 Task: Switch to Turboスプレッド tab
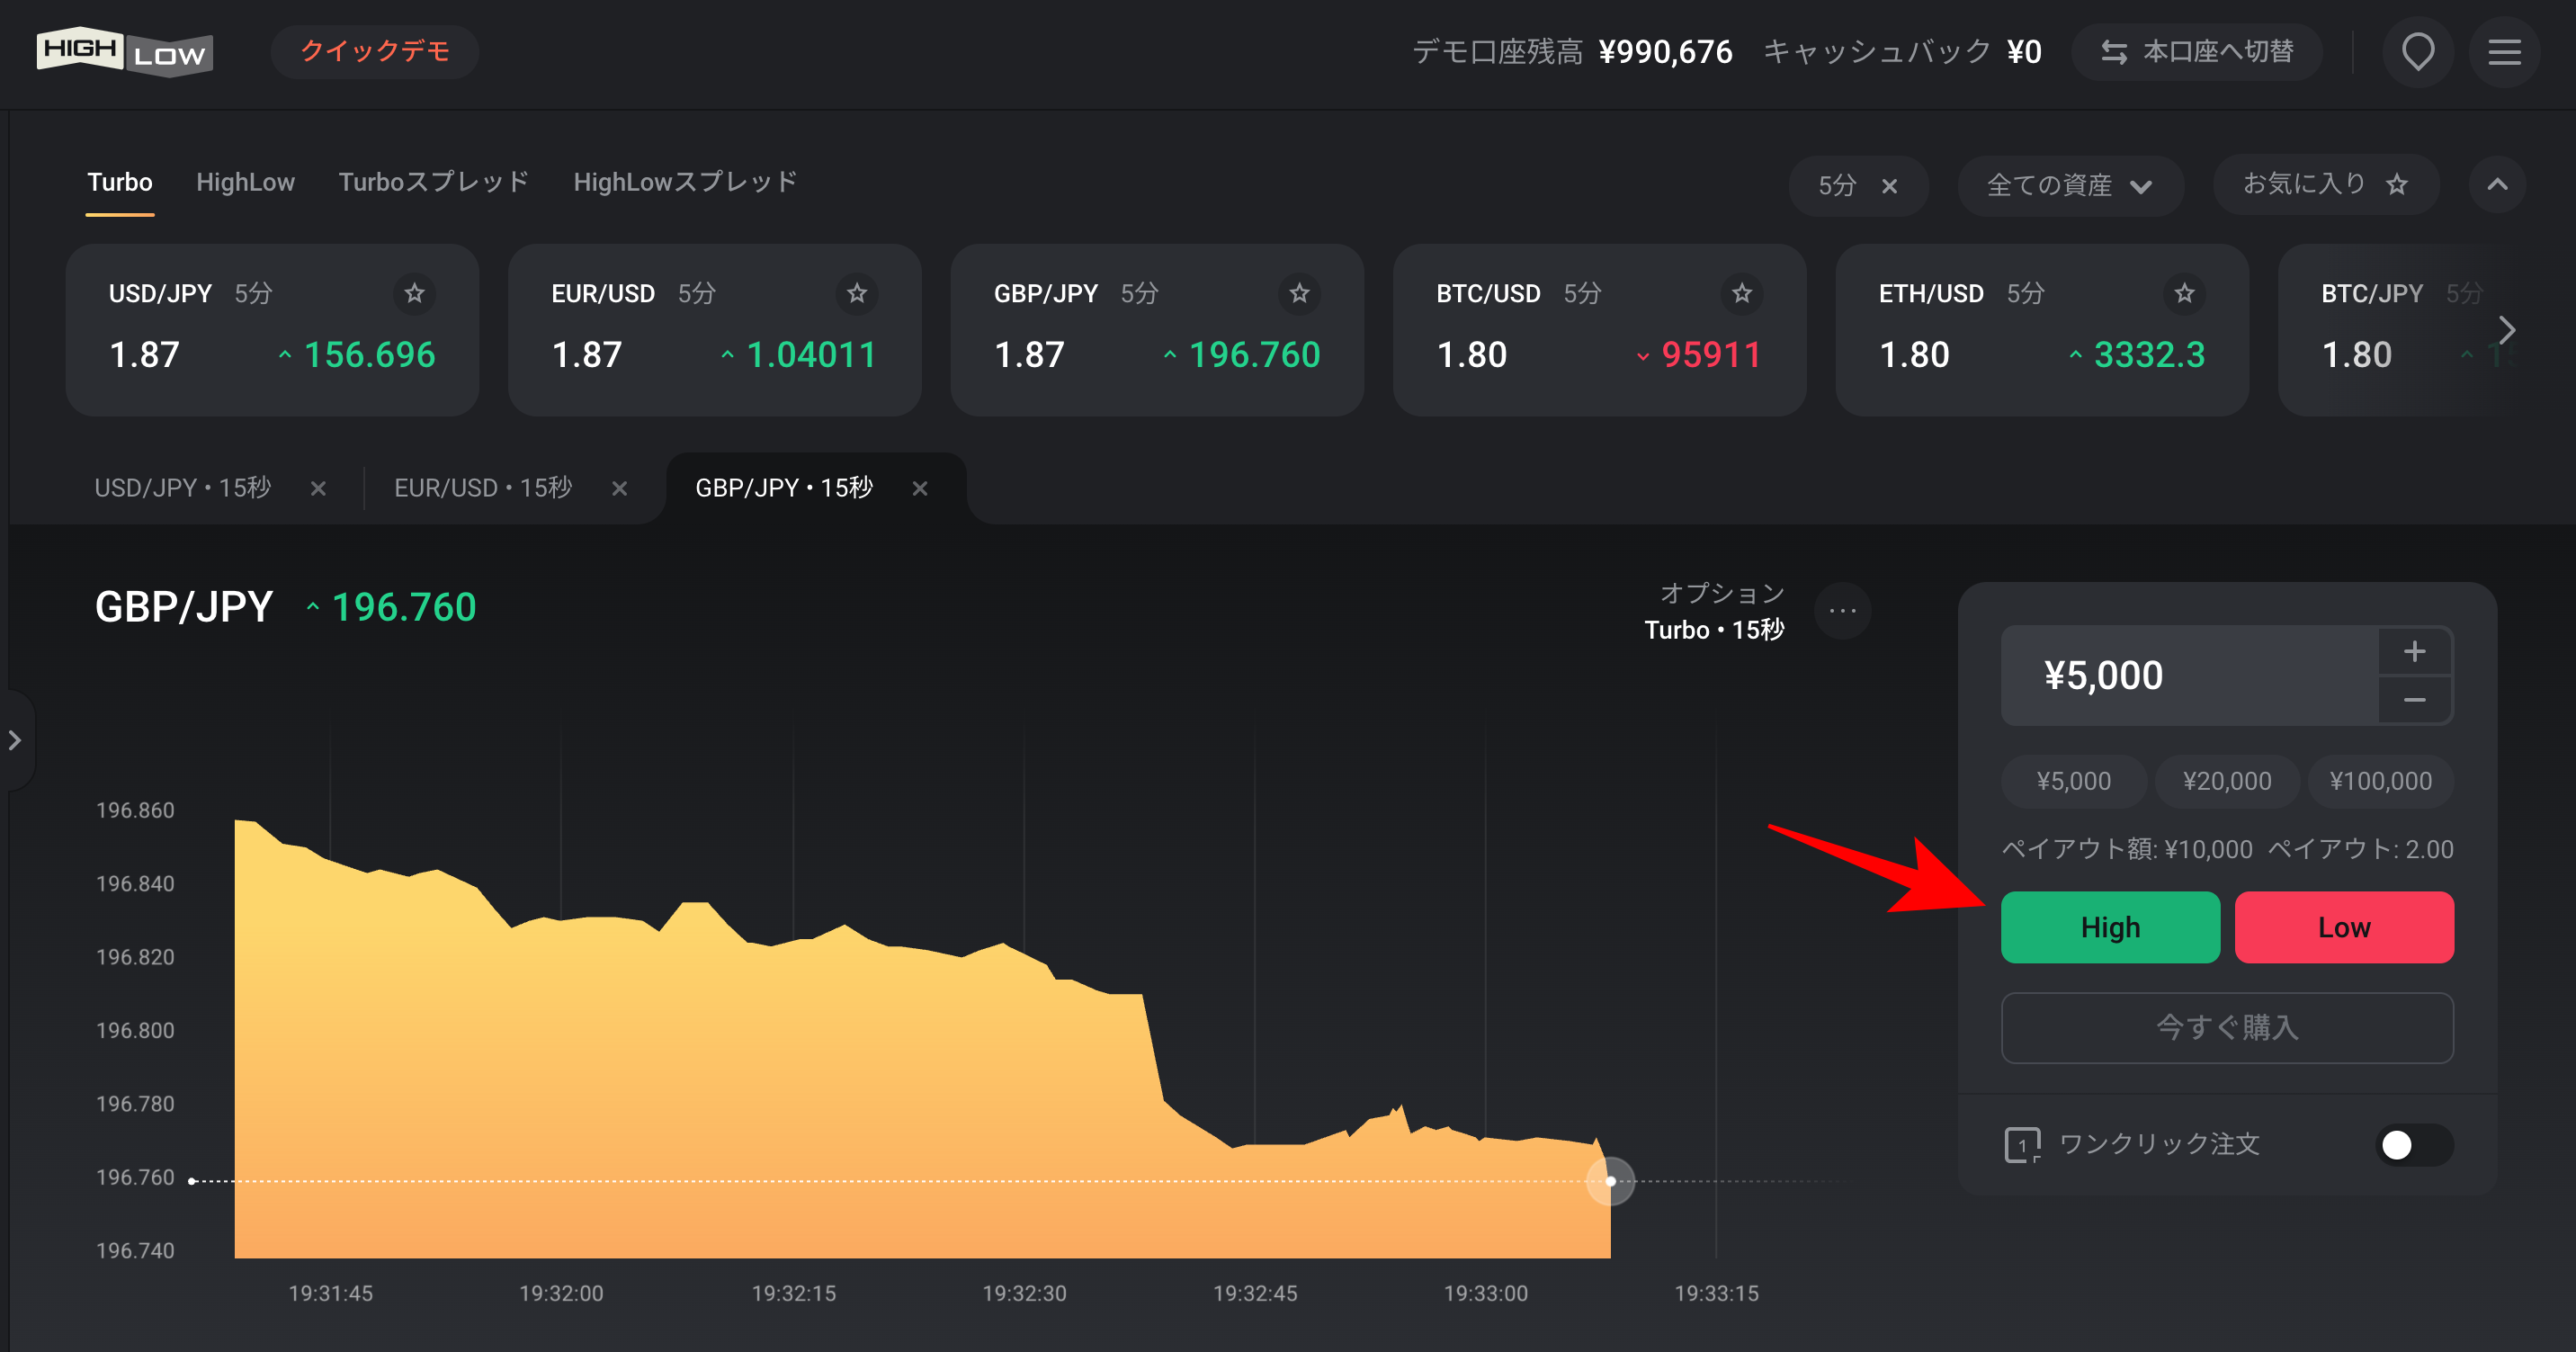(x=434, y=182)
